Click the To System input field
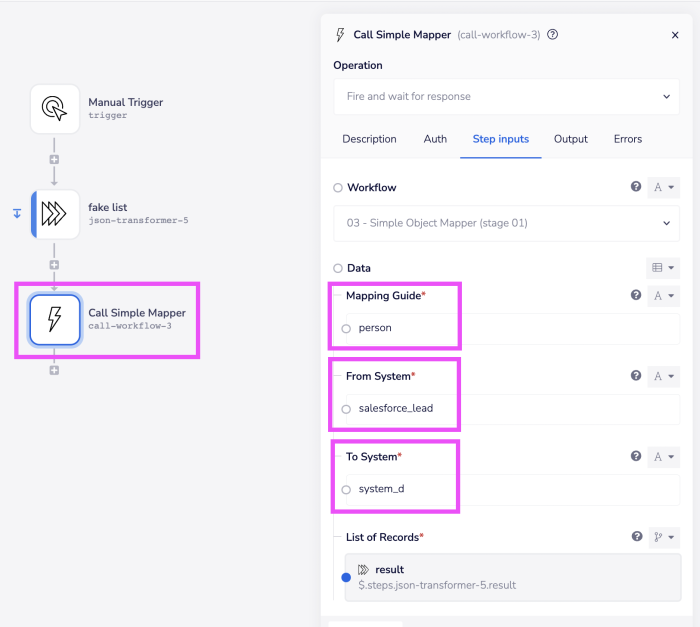The width and height of the screenshot is (700, 627). point(510,489)
